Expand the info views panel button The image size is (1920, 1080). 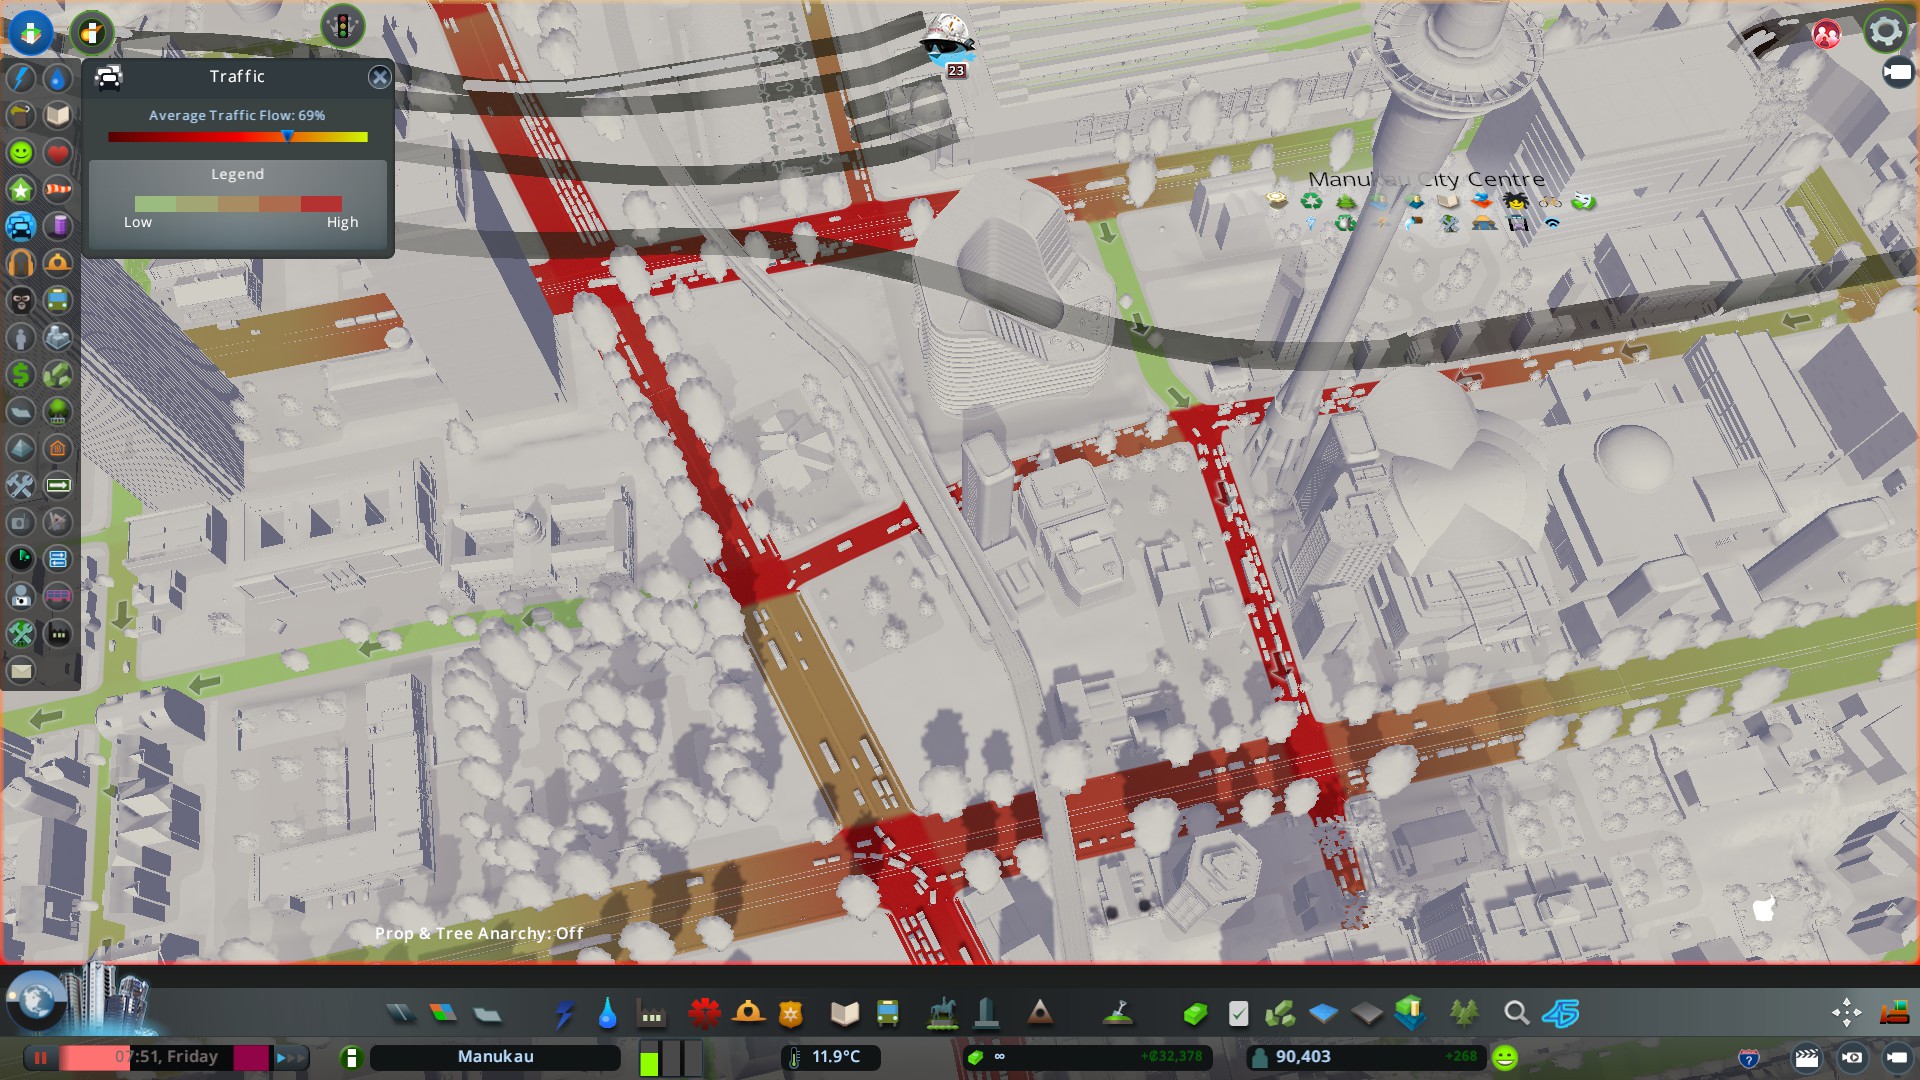(31, 32)
